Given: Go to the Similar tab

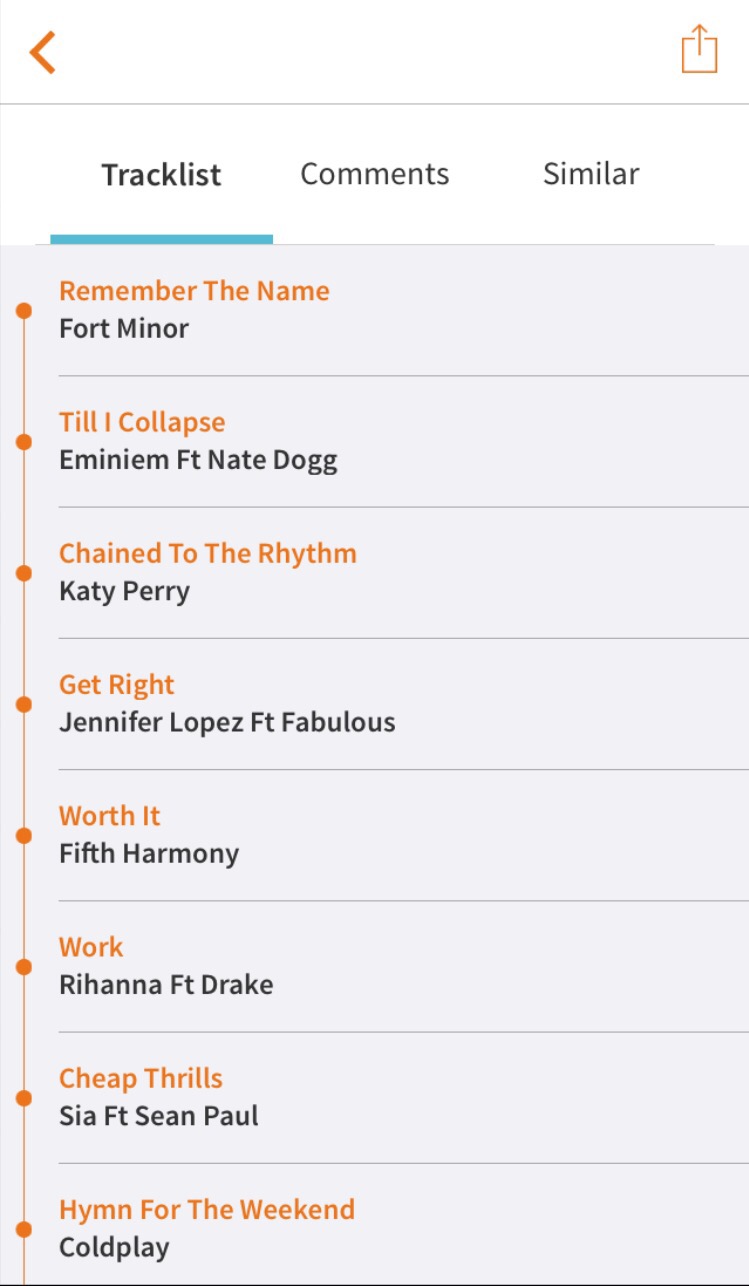Looking at the screenshot, I should (590, 174).
